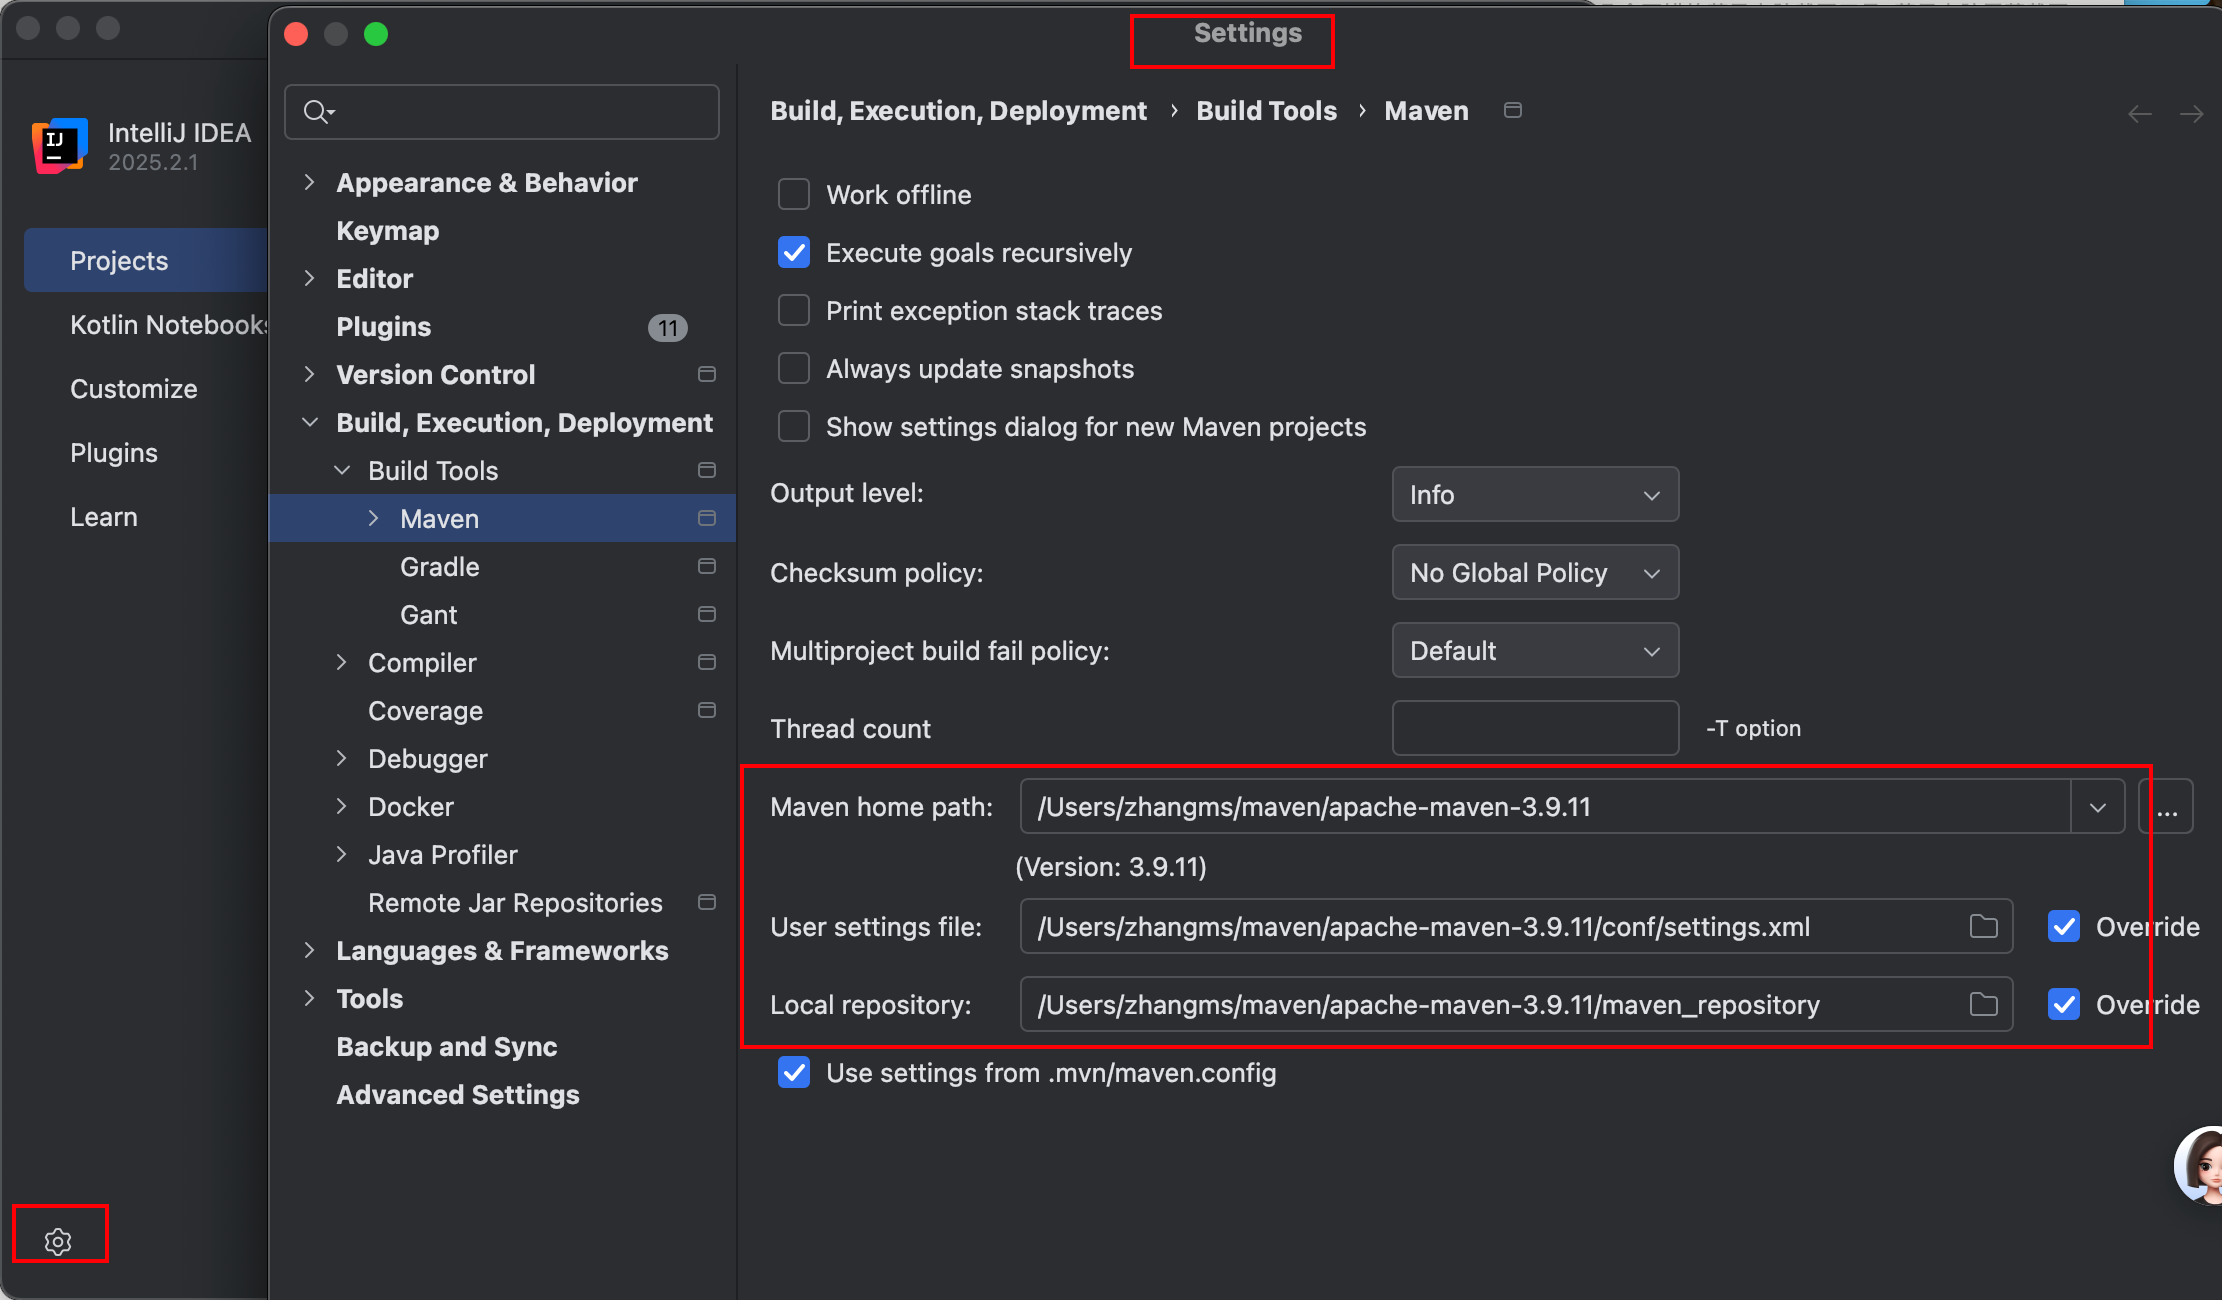
Task: Enable Always update snapshots checkbox
Action: (794, 368)
